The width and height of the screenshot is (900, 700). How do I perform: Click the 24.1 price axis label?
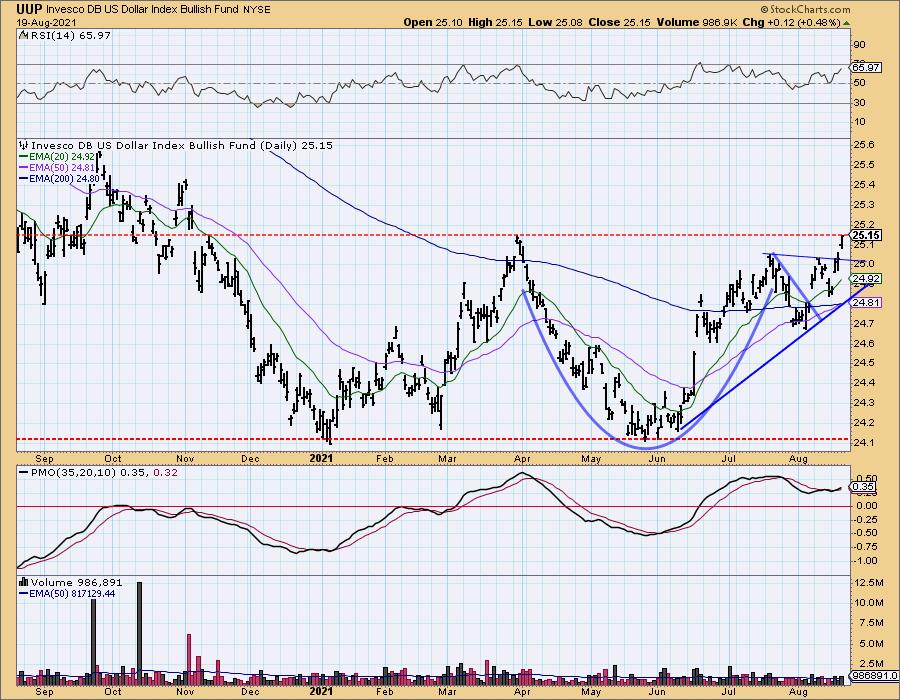pos(864,442)
